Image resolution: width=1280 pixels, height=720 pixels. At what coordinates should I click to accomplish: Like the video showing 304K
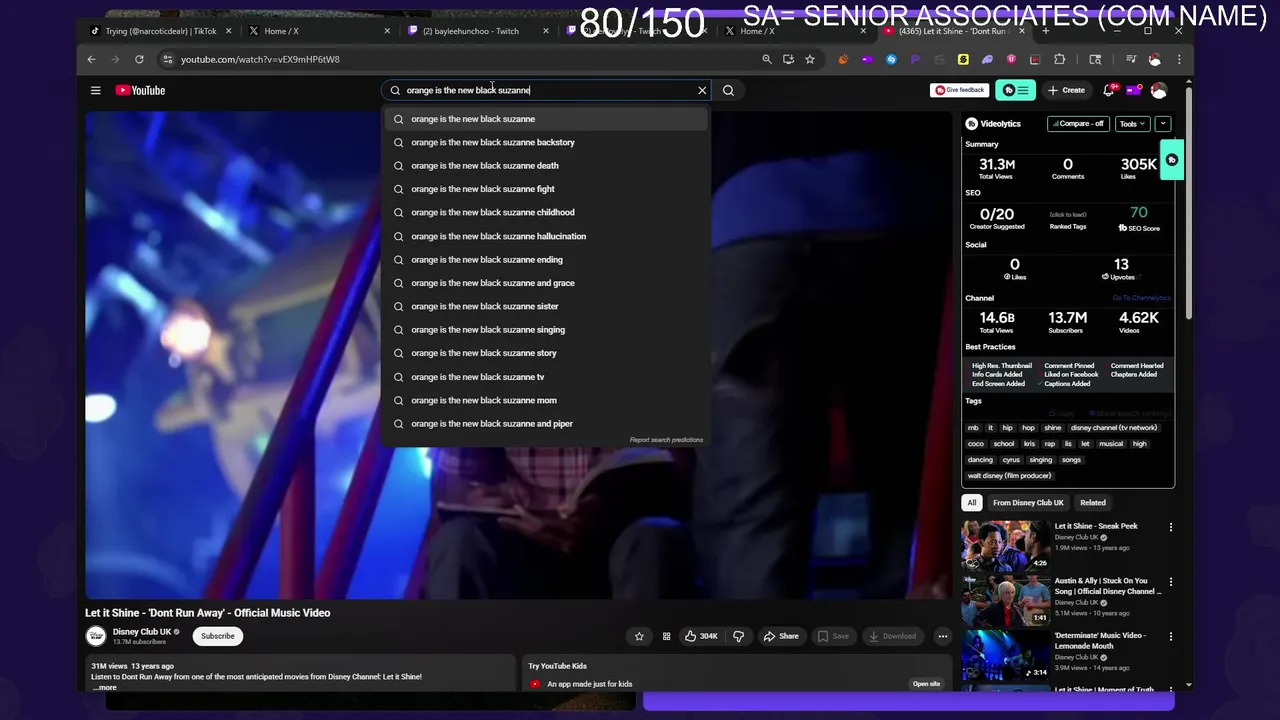click(701, 636)
